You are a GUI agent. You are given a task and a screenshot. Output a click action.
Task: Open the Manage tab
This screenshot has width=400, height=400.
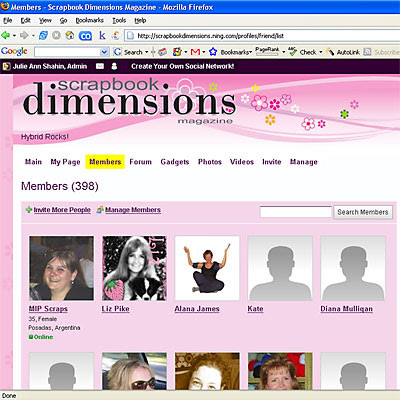pos(304,162)
